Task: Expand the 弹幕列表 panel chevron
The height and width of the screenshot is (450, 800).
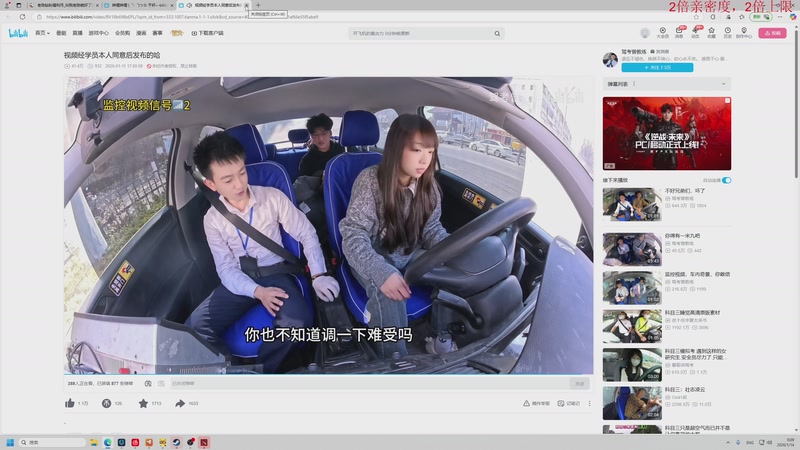Action: tap(723, 84)
